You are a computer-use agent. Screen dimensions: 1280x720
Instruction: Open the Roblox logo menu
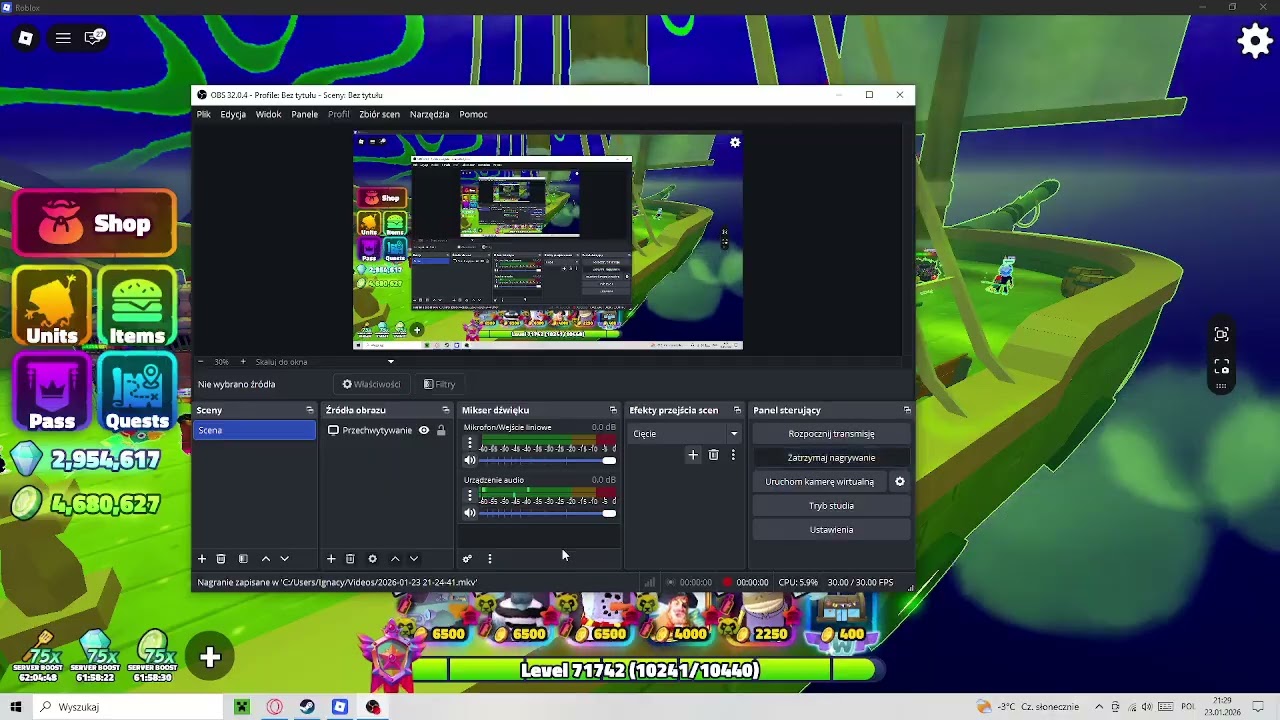pos(25,38)
